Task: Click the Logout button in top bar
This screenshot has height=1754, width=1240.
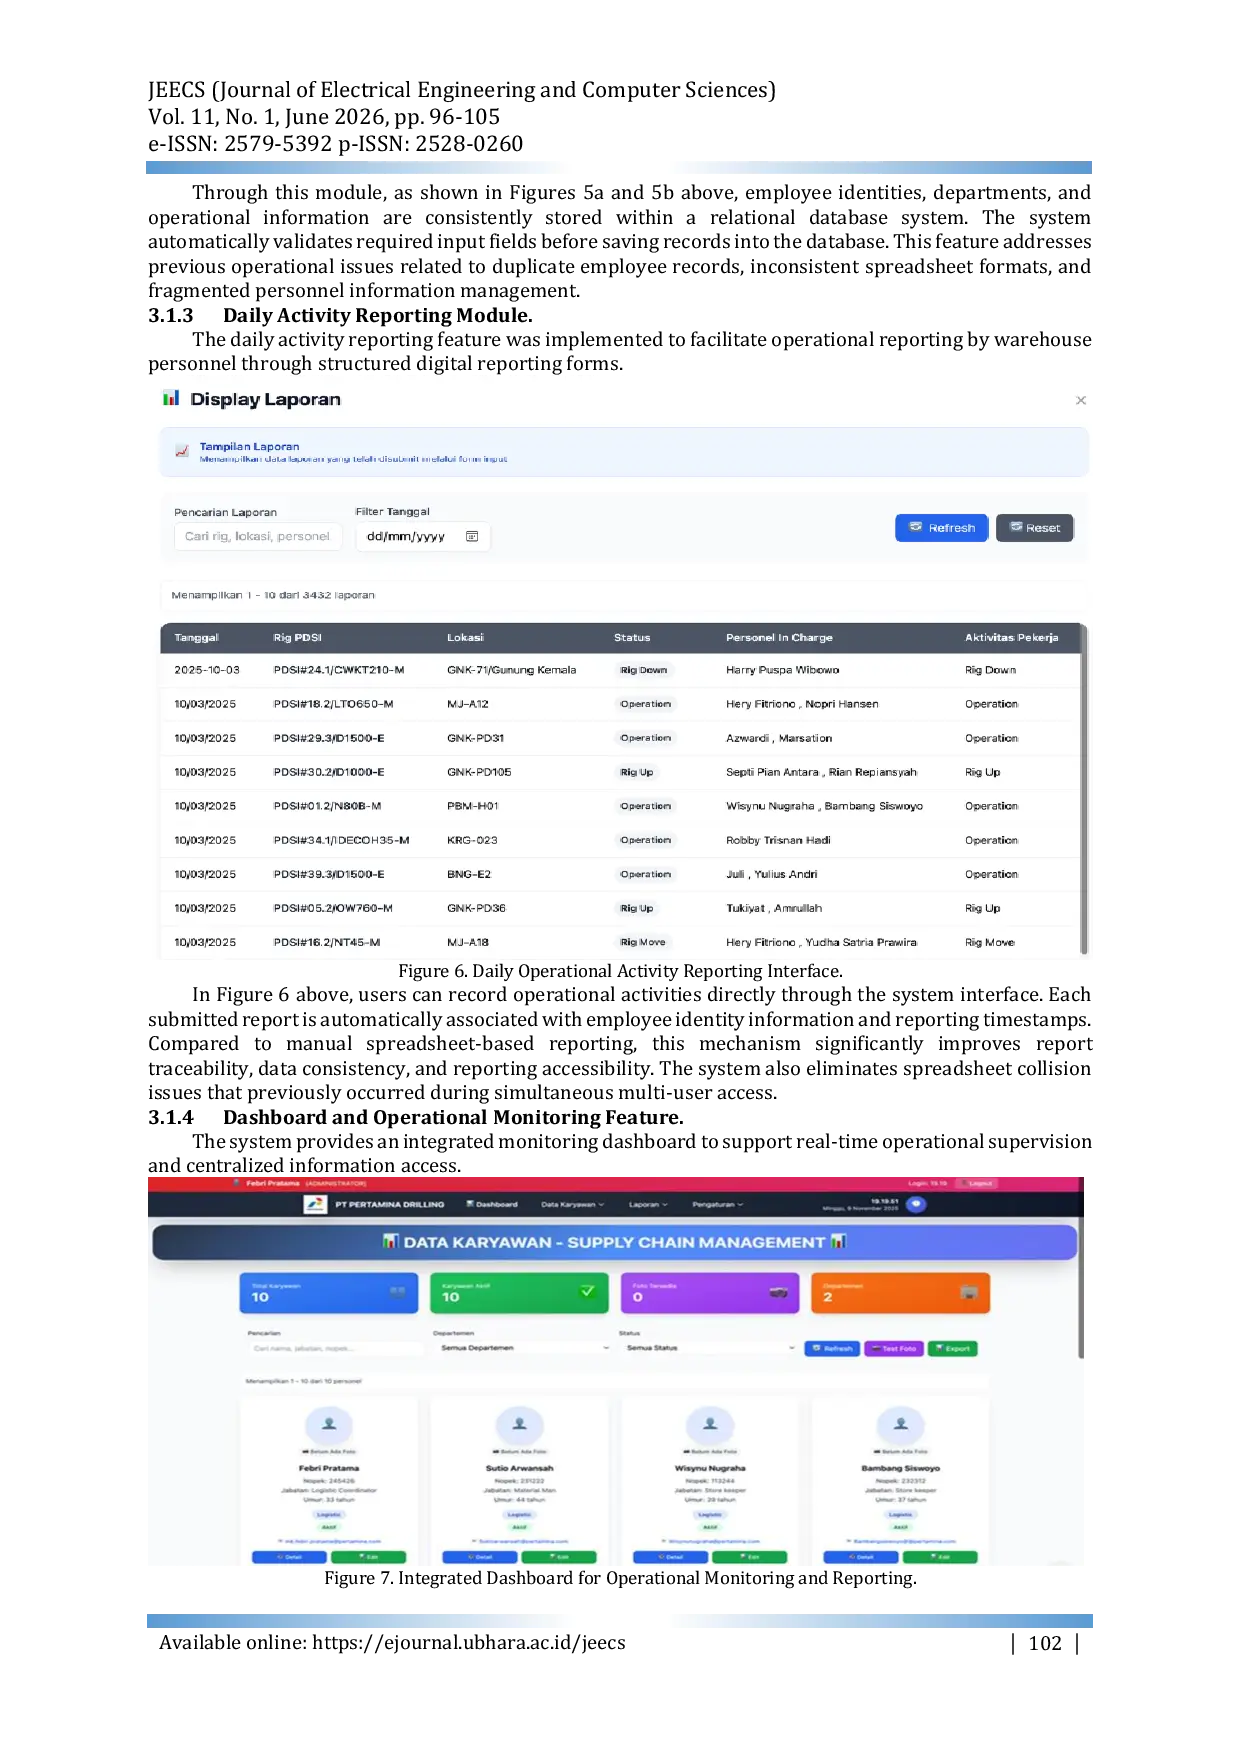Action: [x=975, y=1183]
